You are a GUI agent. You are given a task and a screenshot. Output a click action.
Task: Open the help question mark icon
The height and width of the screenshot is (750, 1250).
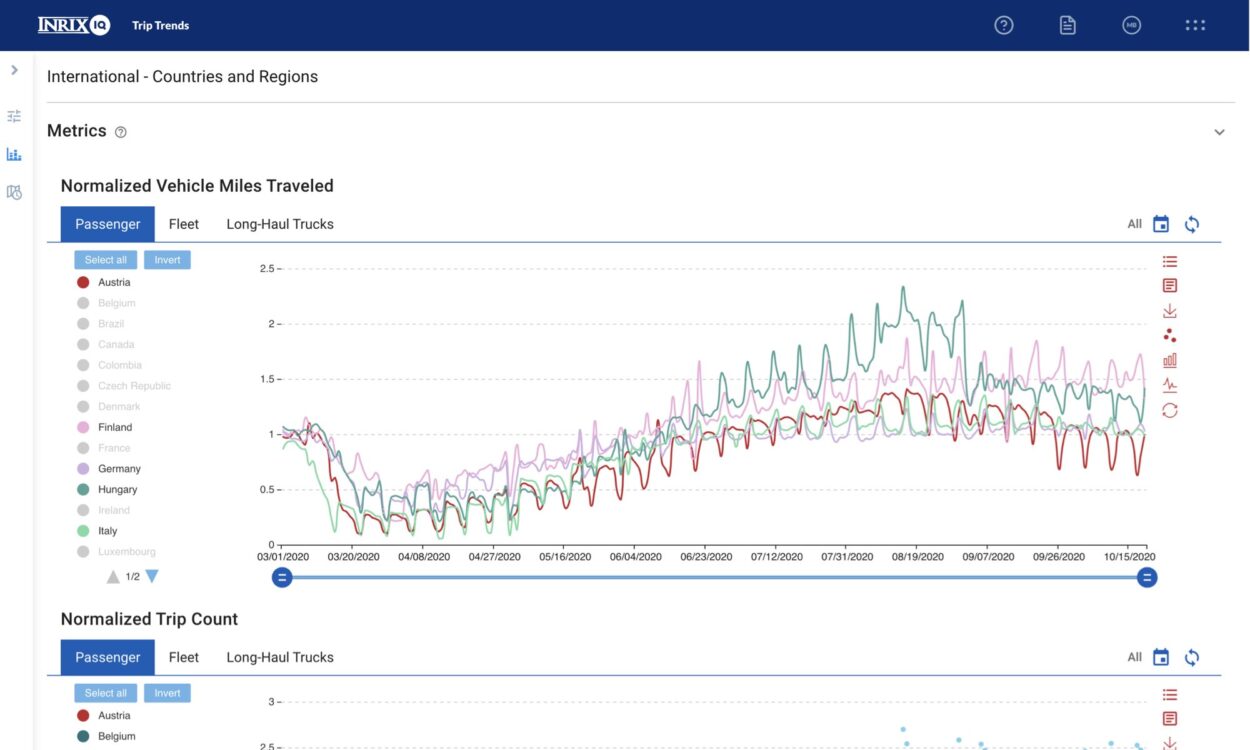click(1003, 25)
